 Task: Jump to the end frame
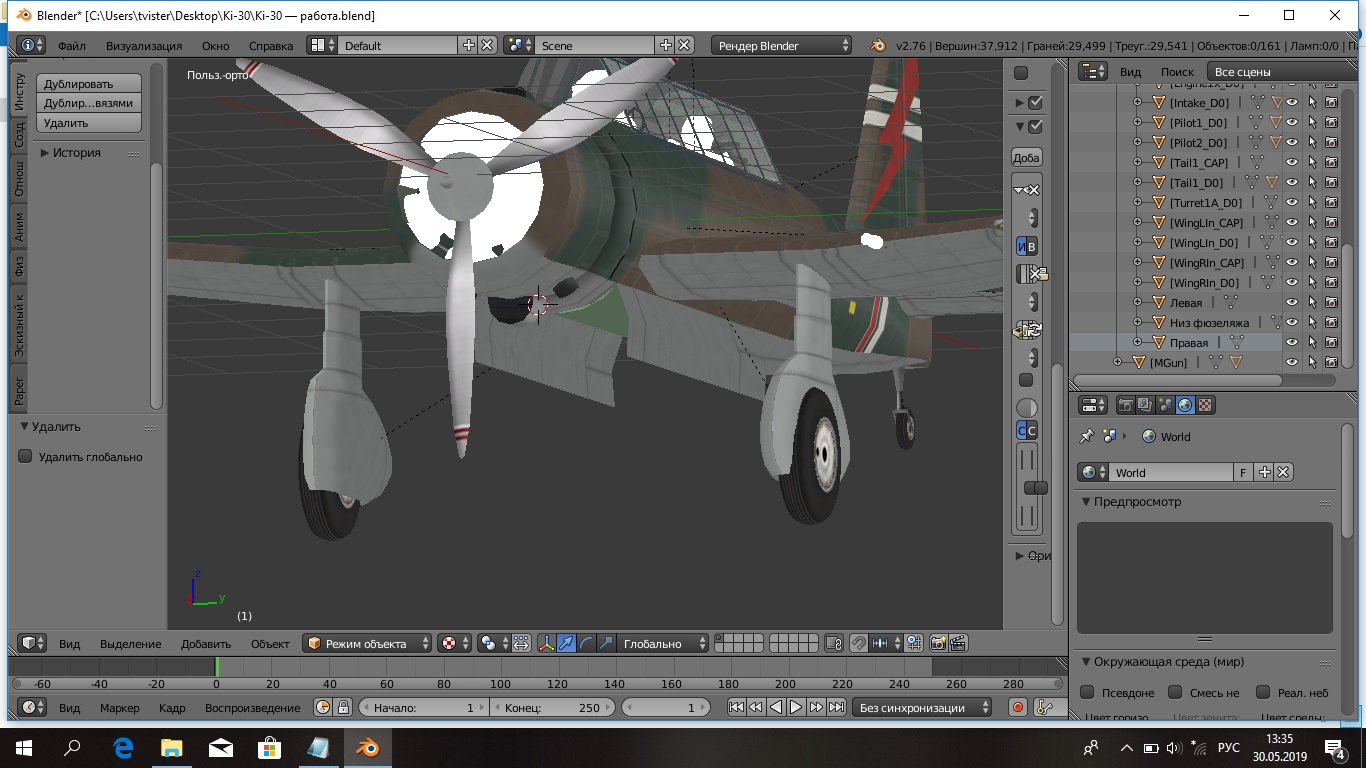coord(836,707)
